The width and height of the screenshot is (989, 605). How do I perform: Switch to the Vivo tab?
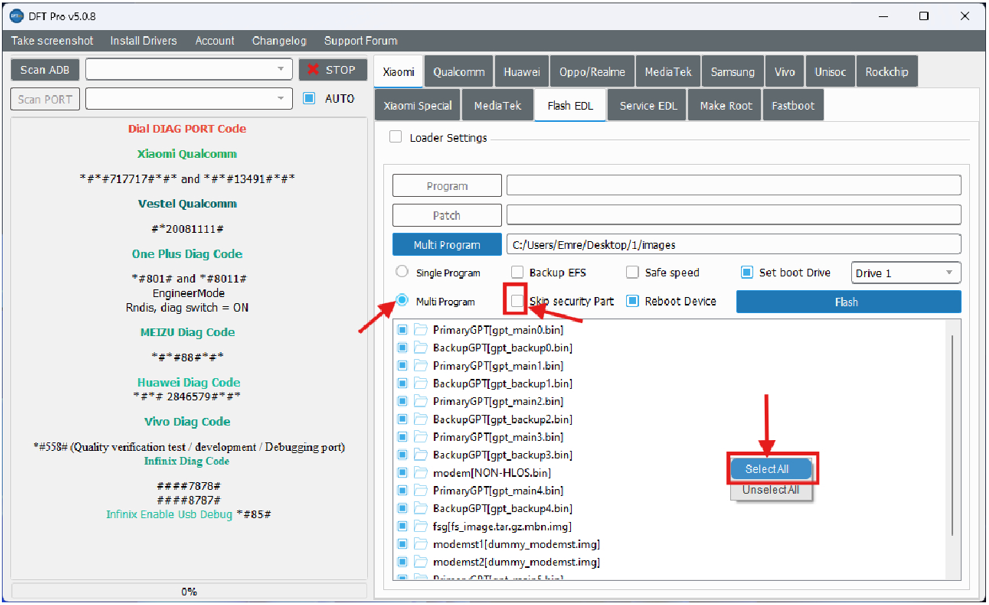[784, 71]
